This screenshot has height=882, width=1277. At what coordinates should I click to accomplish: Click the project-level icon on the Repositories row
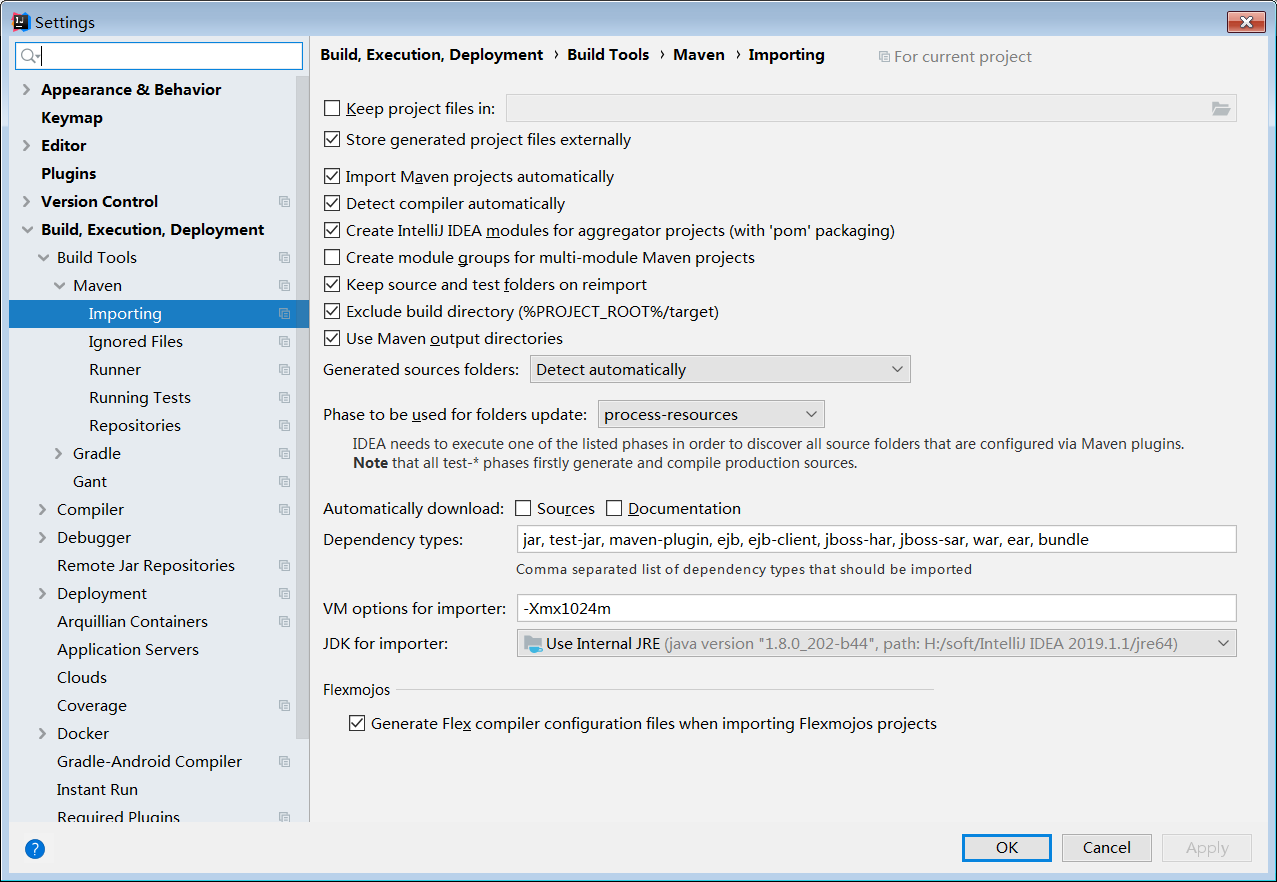click(x=285, y=426)
